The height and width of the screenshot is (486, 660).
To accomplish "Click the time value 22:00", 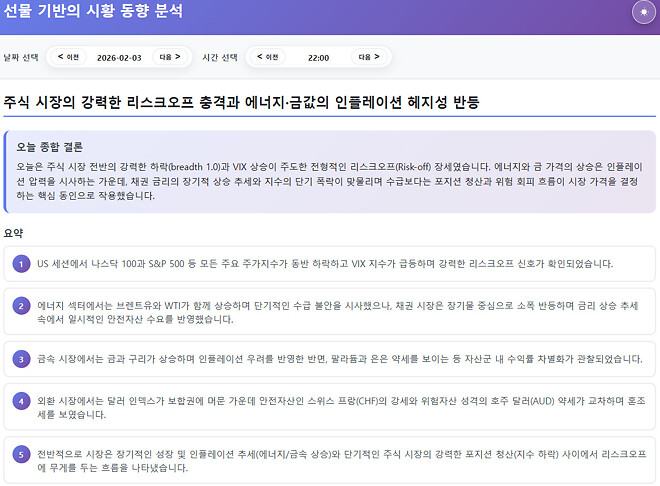I will (x=318, y=58).
